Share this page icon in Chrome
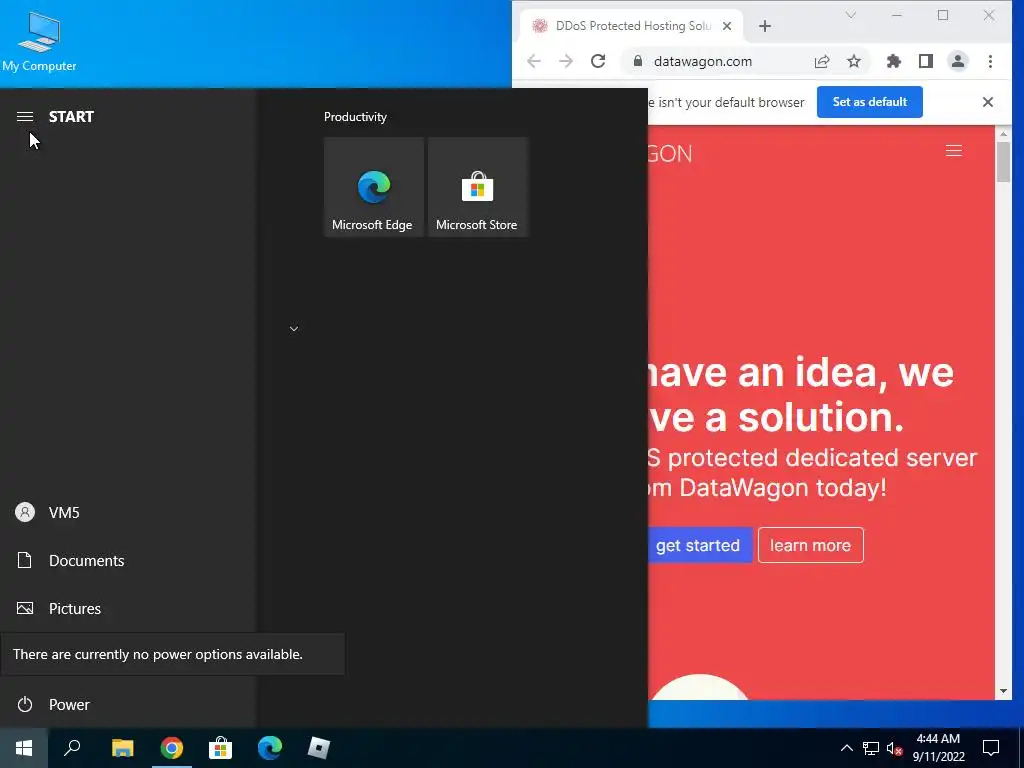Viewport: 1024px width, 768px height. point(822,61)
